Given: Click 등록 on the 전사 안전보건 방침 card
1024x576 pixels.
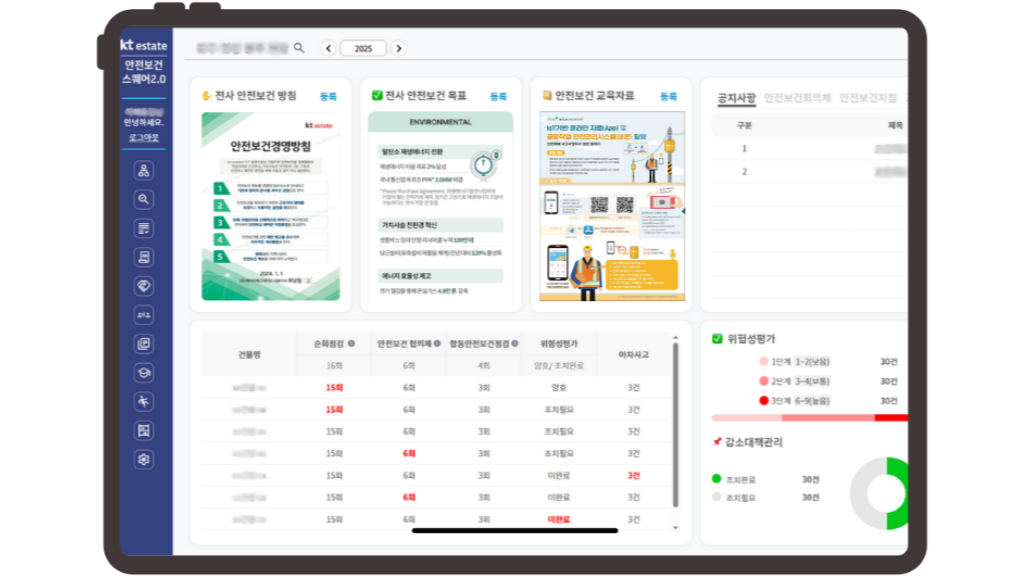Looking at the screenshot, I should pos(328,97).
